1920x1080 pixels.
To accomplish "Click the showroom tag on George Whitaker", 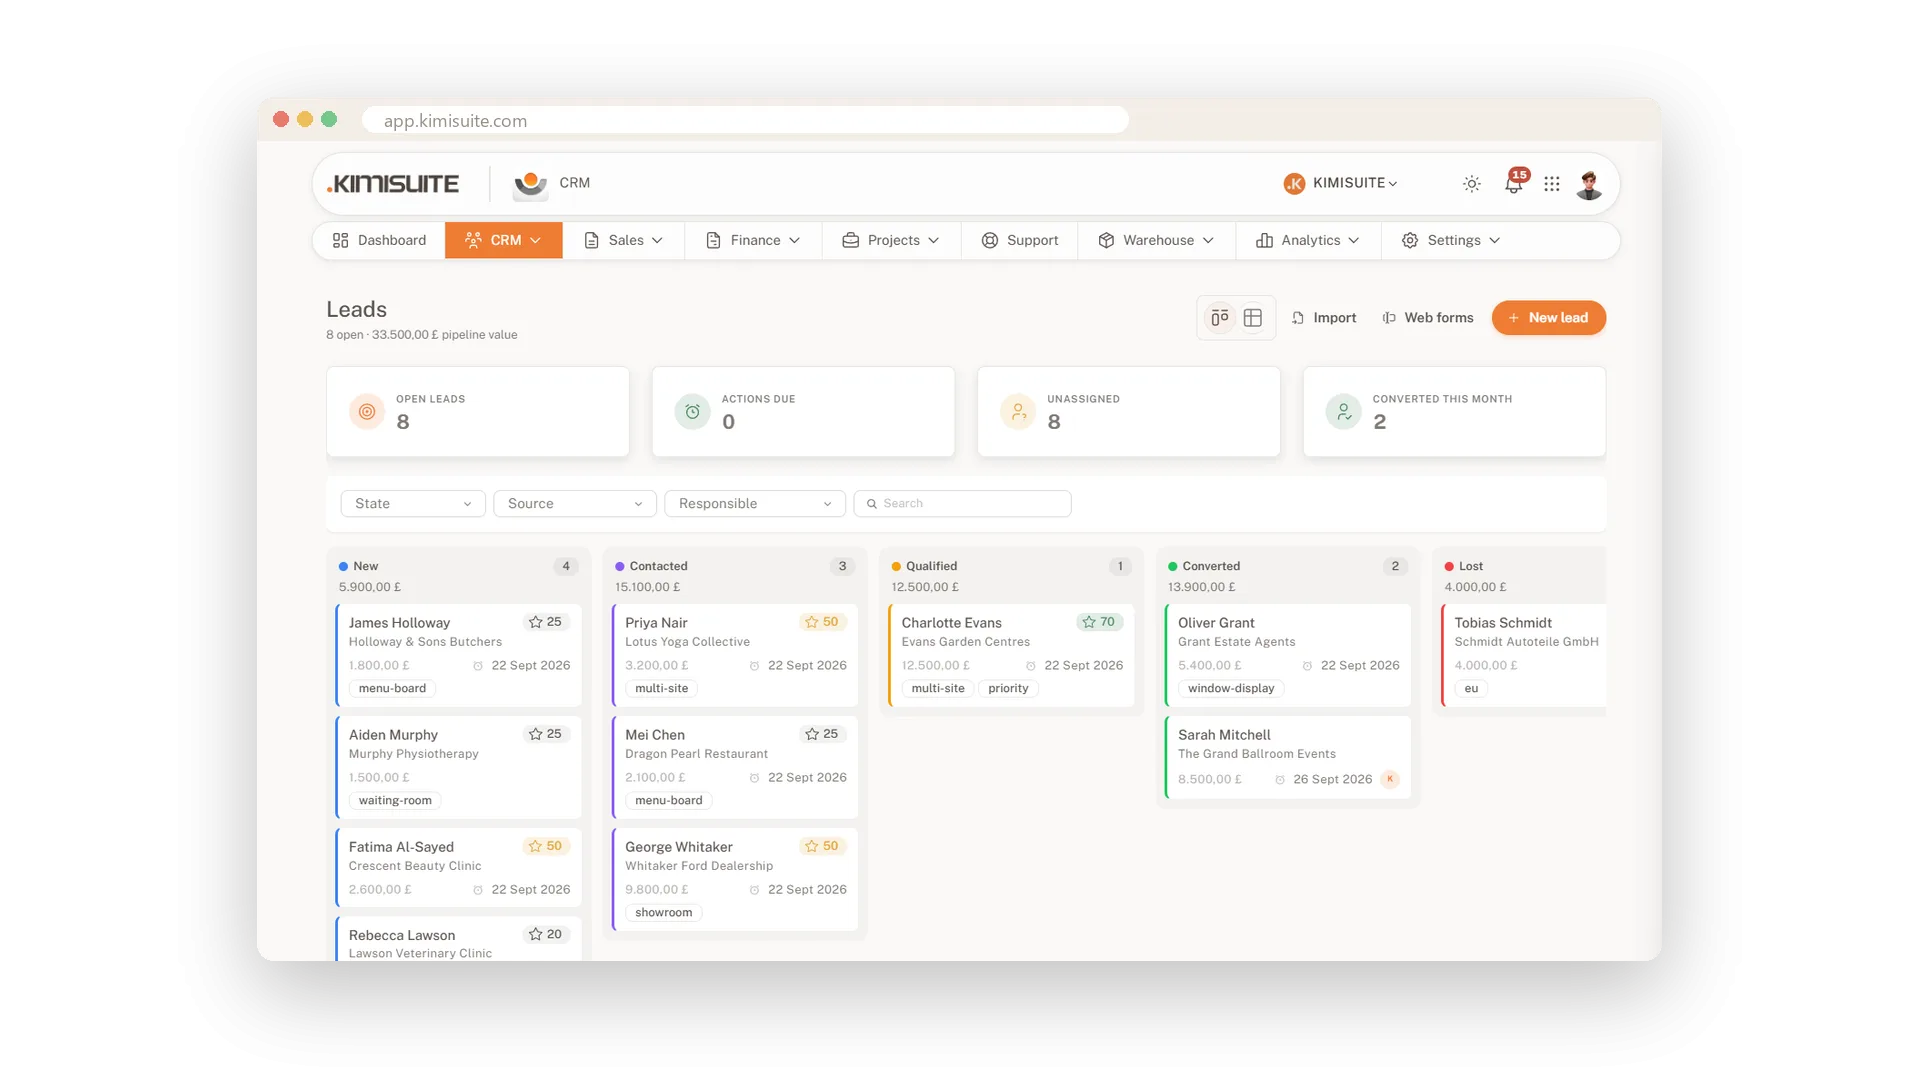I will tap(663, 913).
